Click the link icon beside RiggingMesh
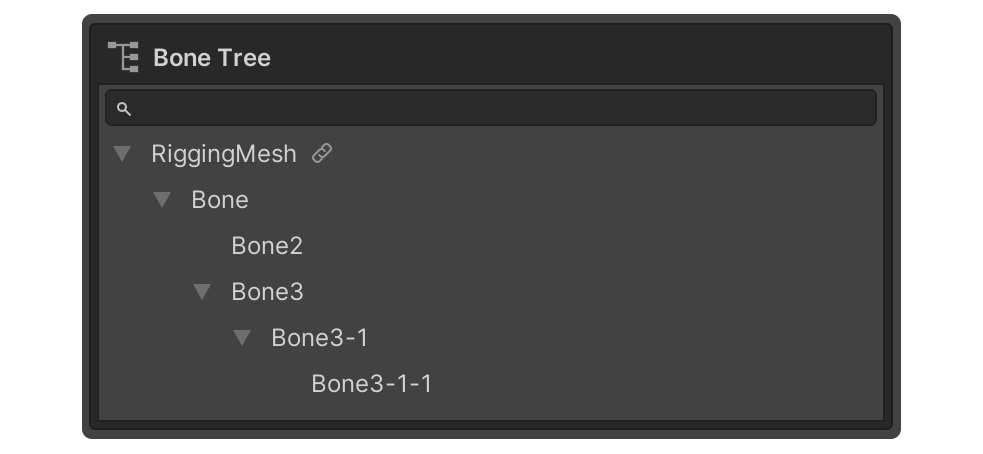 pyautogui.click(x=322, y=154)
